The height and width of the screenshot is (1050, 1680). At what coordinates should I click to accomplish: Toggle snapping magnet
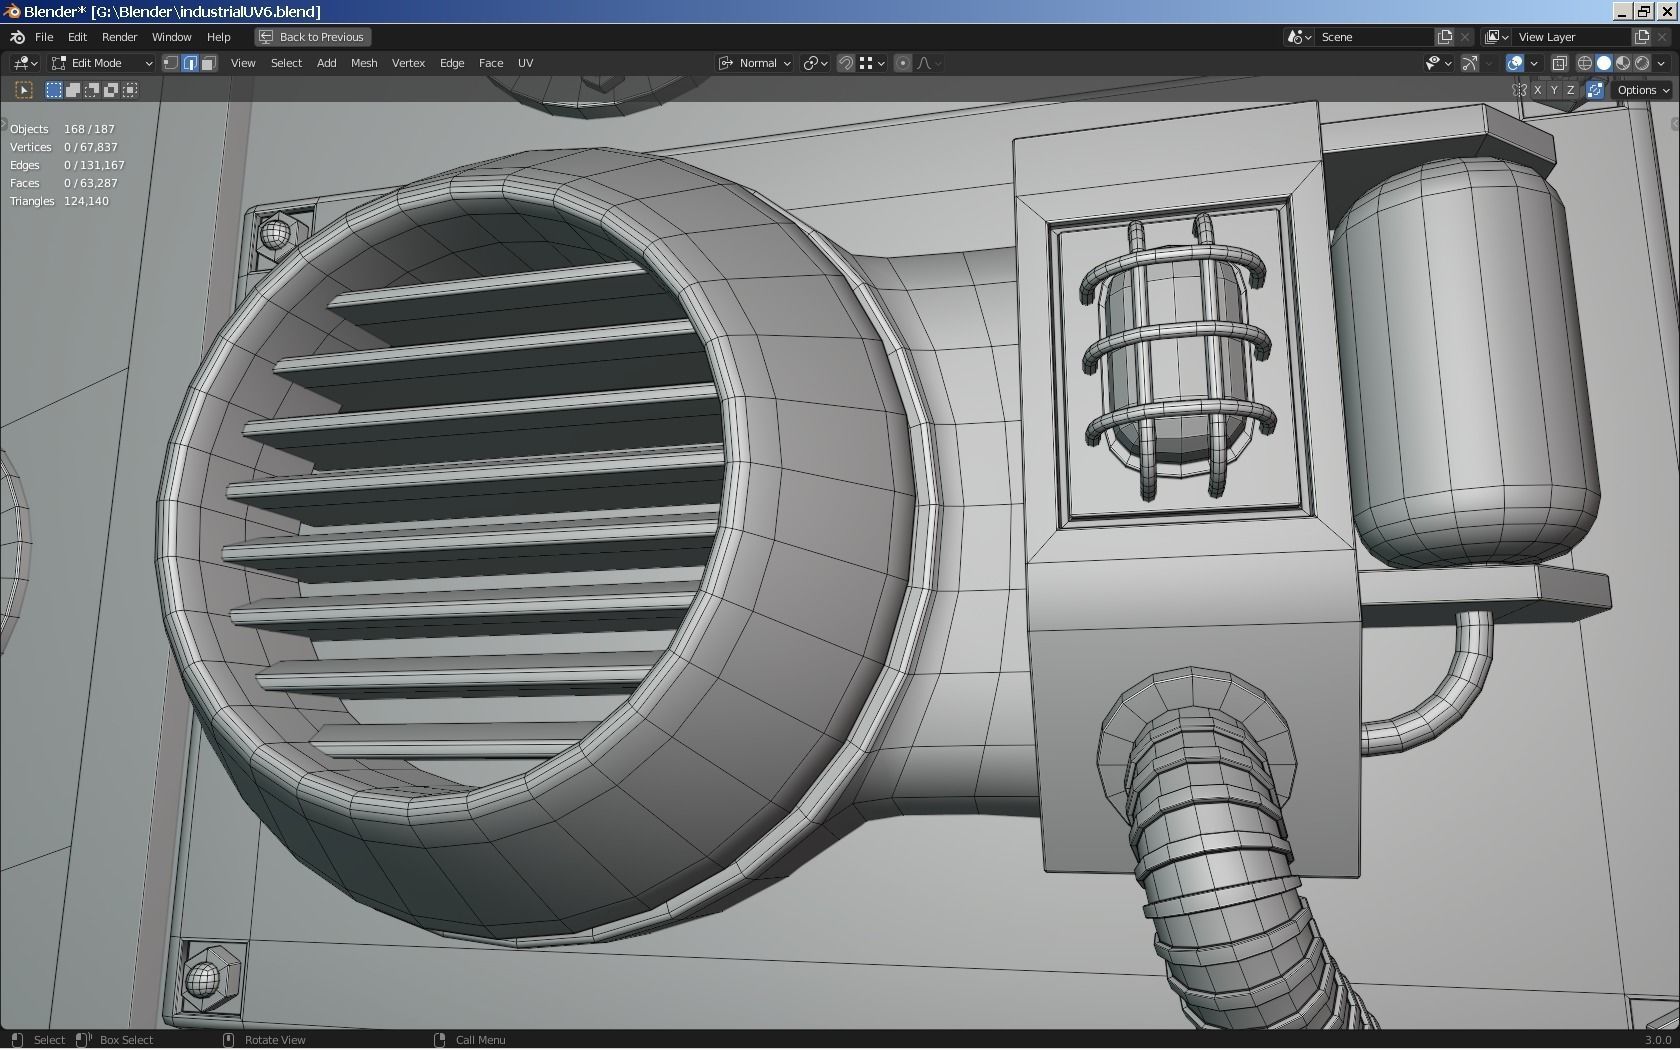point(845,63)
